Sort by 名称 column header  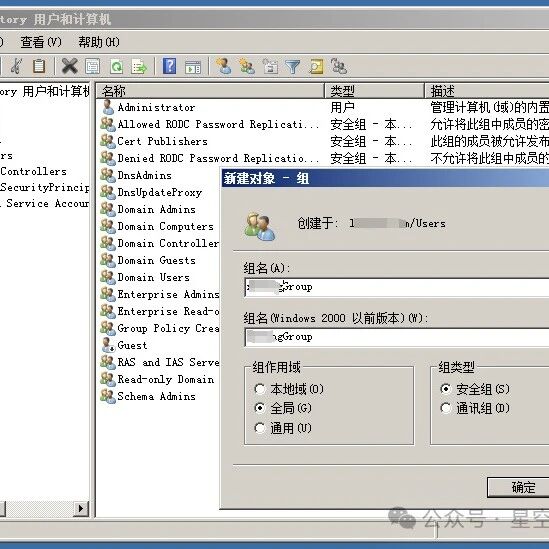coord(210,91)
